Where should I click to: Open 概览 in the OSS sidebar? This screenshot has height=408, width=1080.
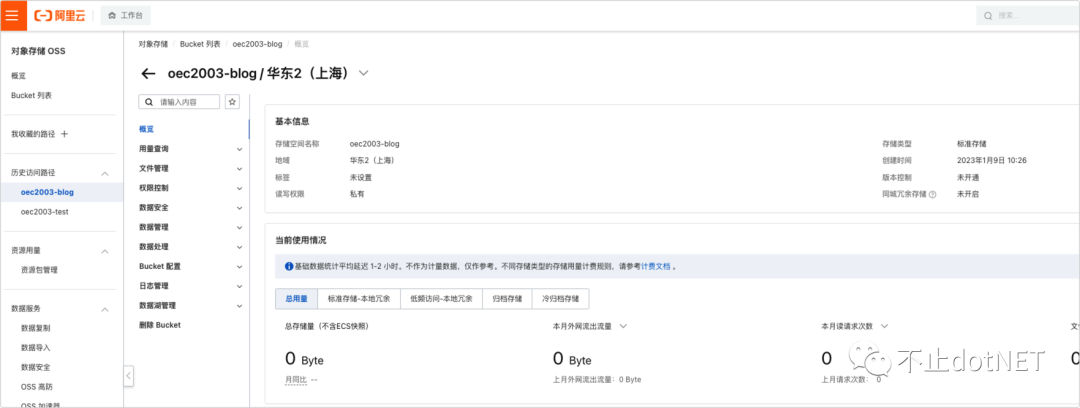pos(18,76)
